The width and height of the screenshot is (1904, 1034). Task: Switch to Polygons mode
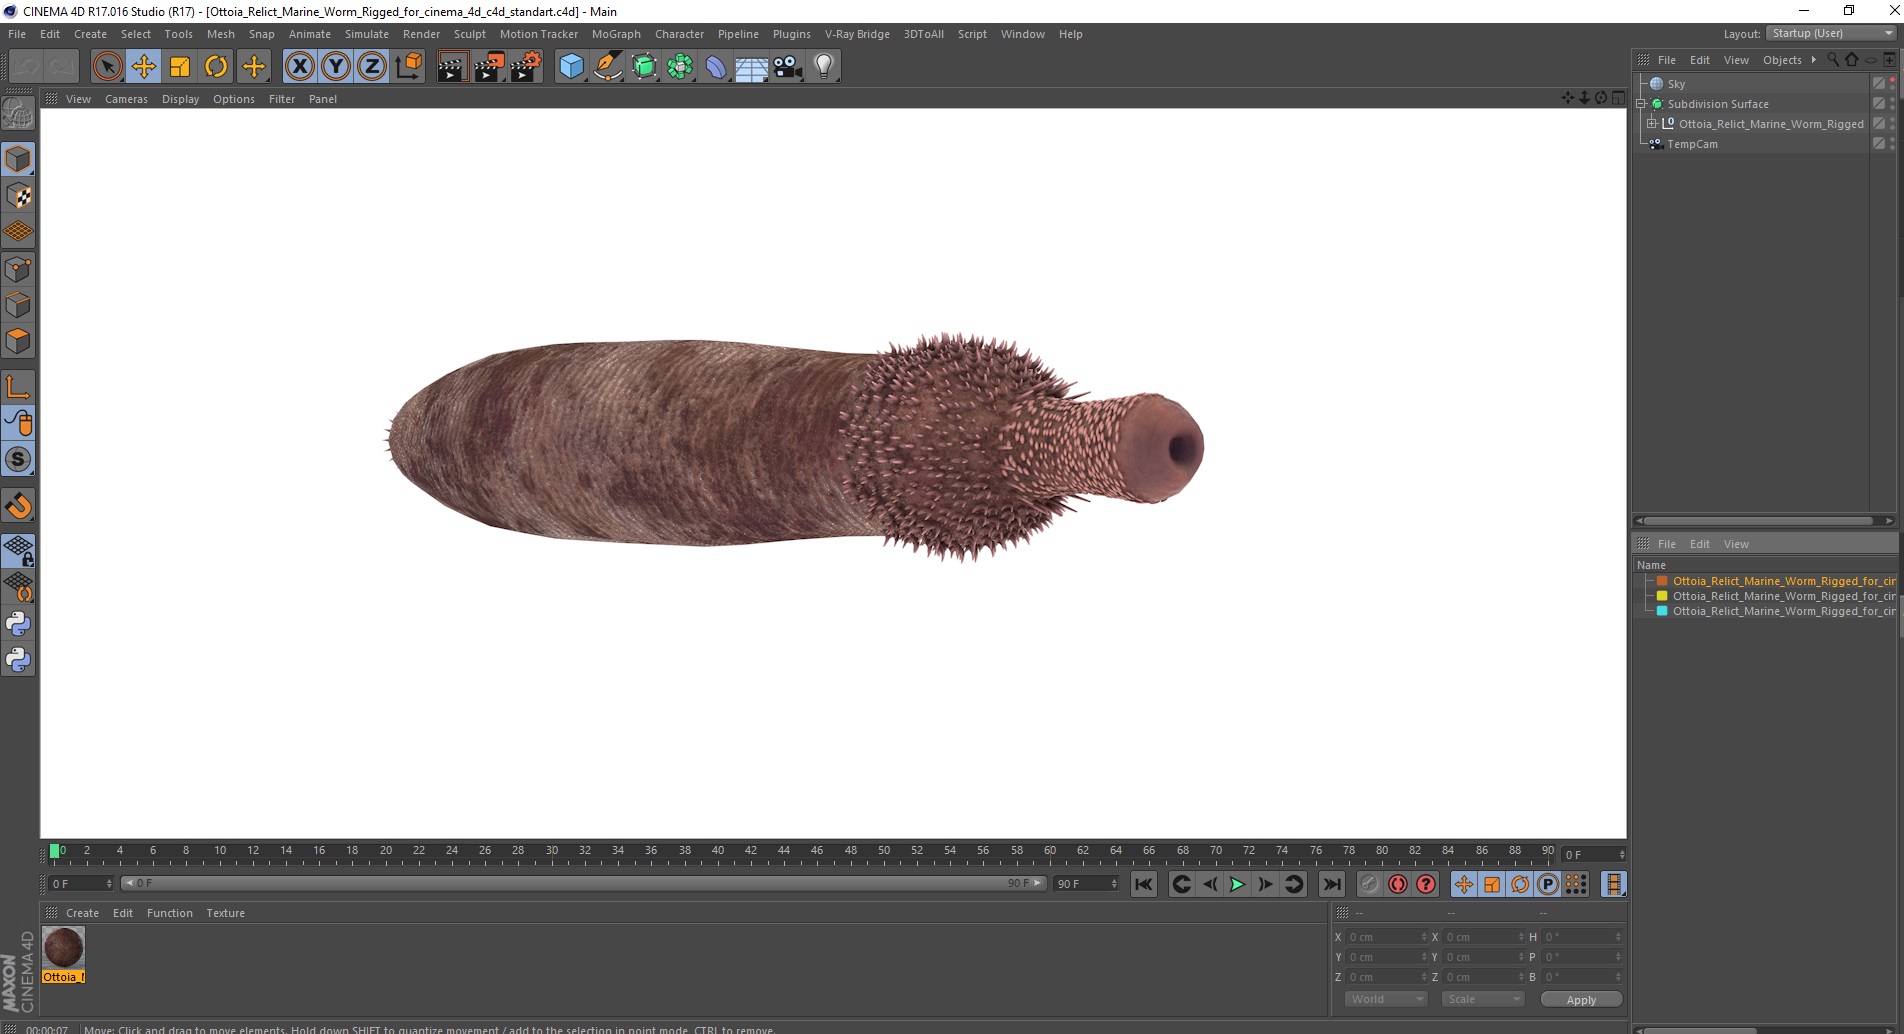(18, 341)
